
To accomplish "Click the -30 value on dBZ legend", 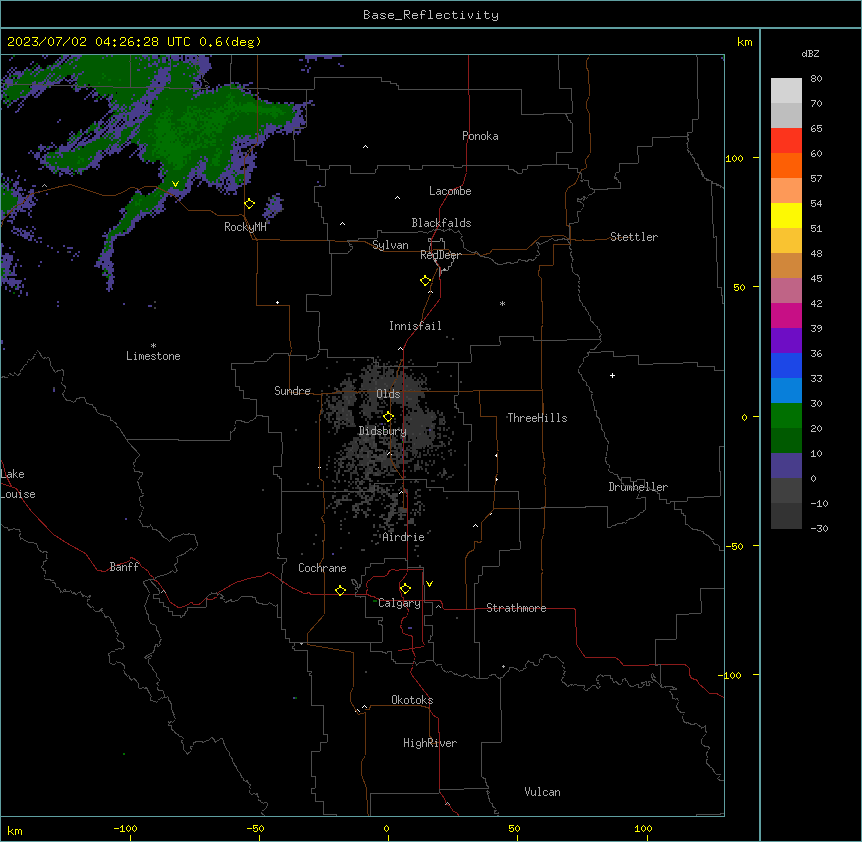I will pyautogui.click(x=819, y=529).
